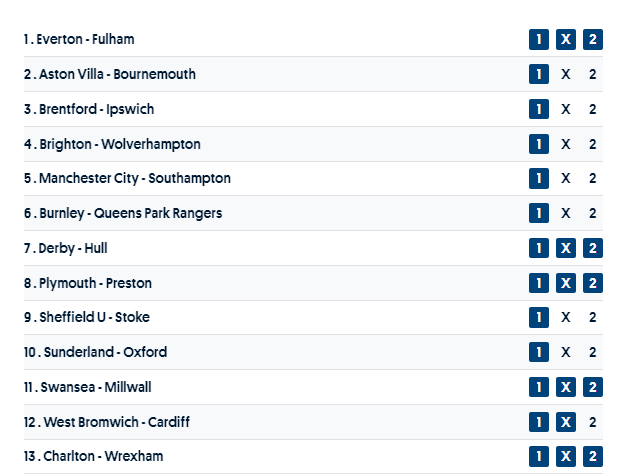This screenshot has width=633, height=476.
Task: Toggle off draw X for Everton - Fulham
Action: point(566,40)
